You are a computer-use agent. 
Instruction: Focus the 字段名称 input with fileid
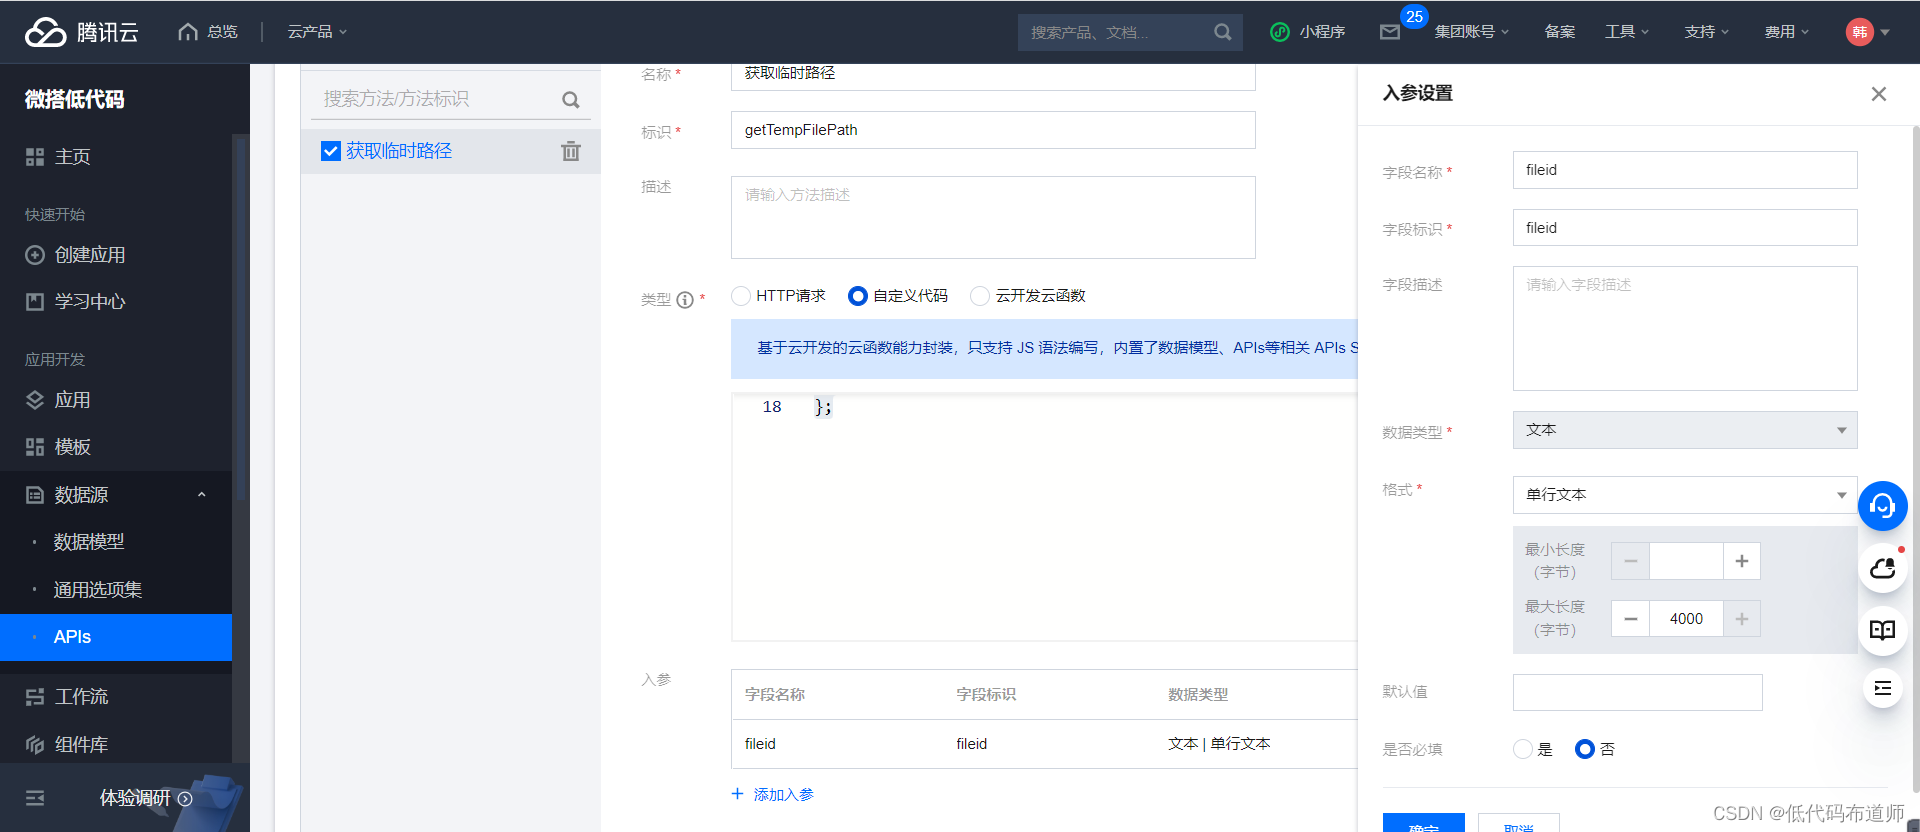click(x=1685, y=170)
